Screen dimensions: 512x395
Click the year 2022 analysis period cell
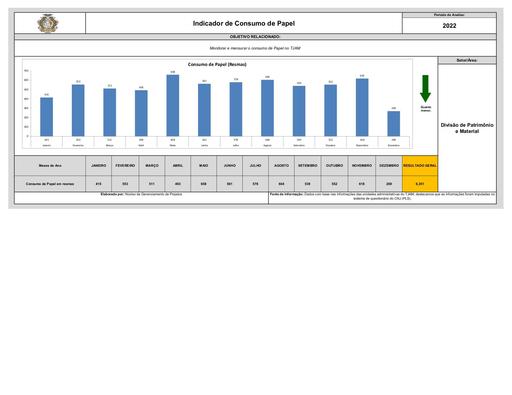tap(449, 26)
